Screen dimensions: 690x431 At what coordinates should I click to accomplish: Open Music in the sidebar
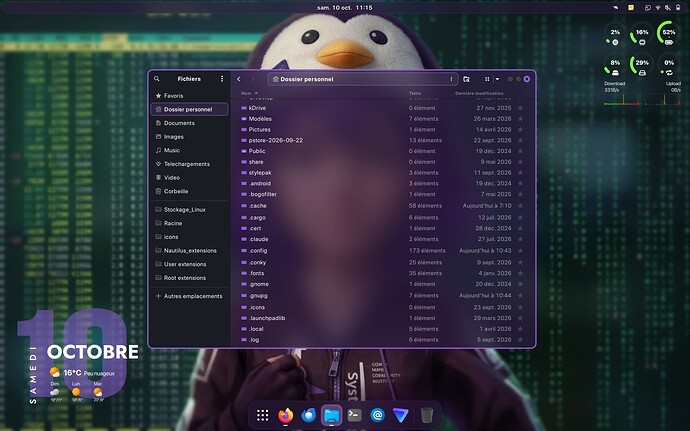[x=190, y=150]
